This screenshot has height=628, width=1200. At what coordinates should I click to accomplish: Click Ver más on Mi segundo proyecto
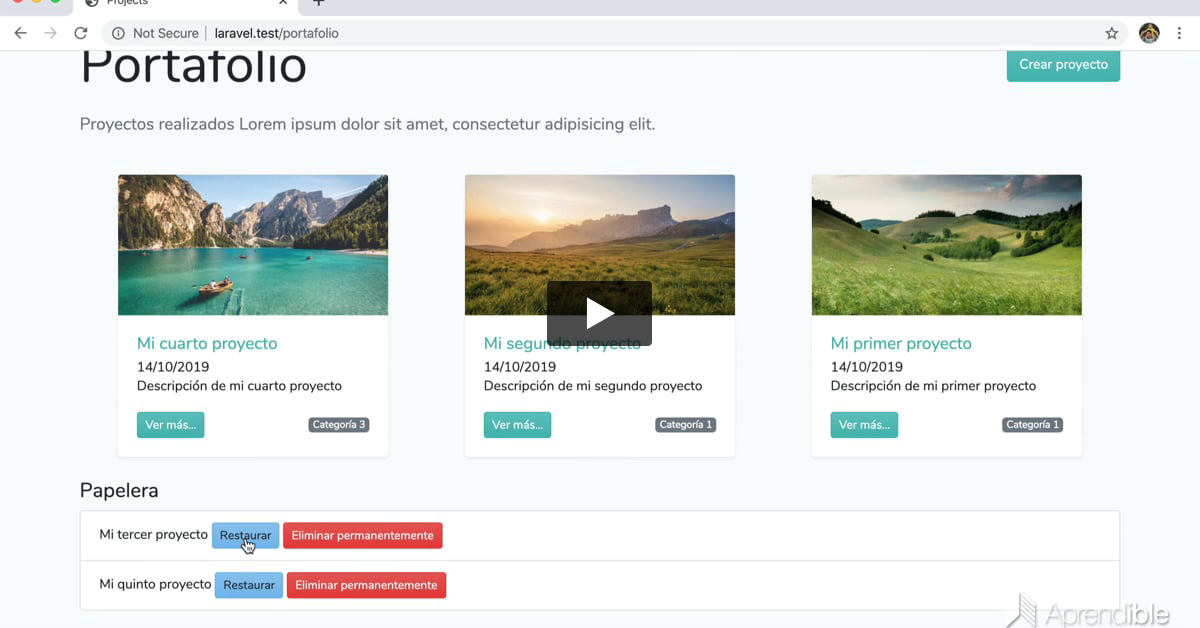coord(517,425)
